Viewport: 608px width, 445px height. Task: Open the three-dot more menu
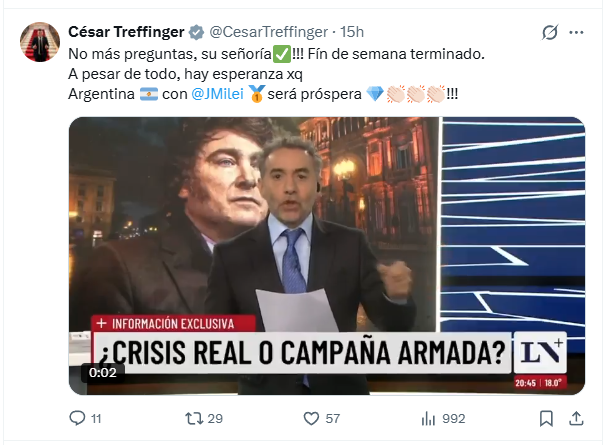[576, 32]
